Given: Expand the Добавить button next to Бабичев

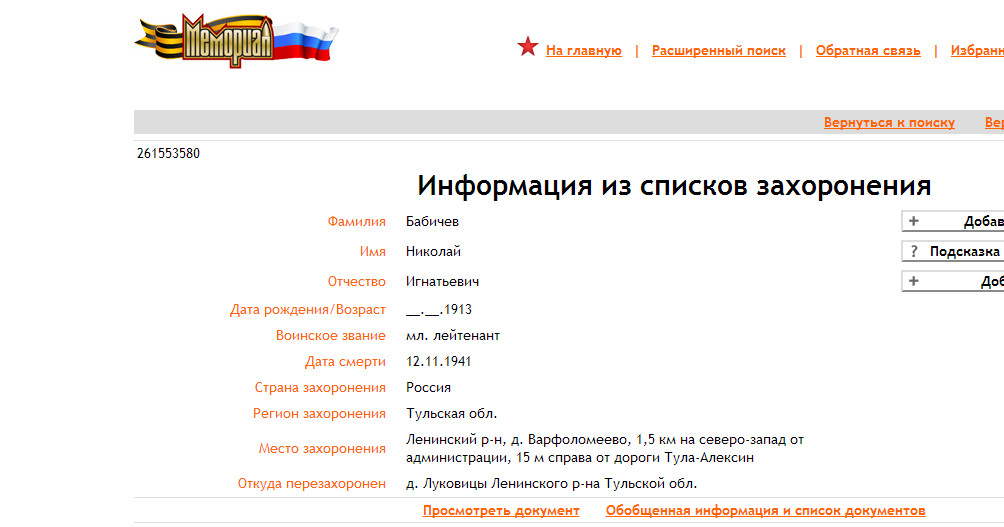Looking at the screenshot, I should (x=982, y=222).
